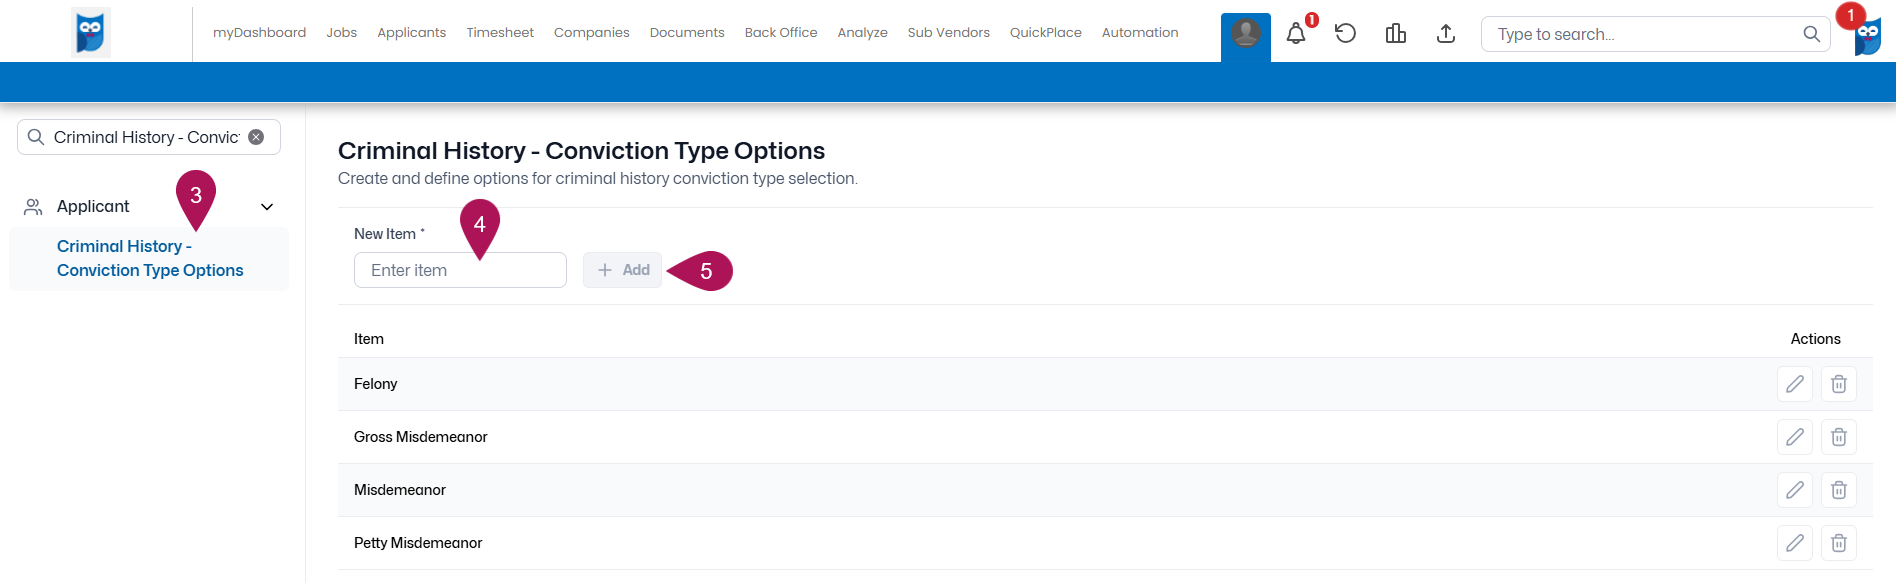Image resolution: width=1896 pixels, height=583 pixels.
Task: Open the myDashboard menu
Action: coord(259,33)
